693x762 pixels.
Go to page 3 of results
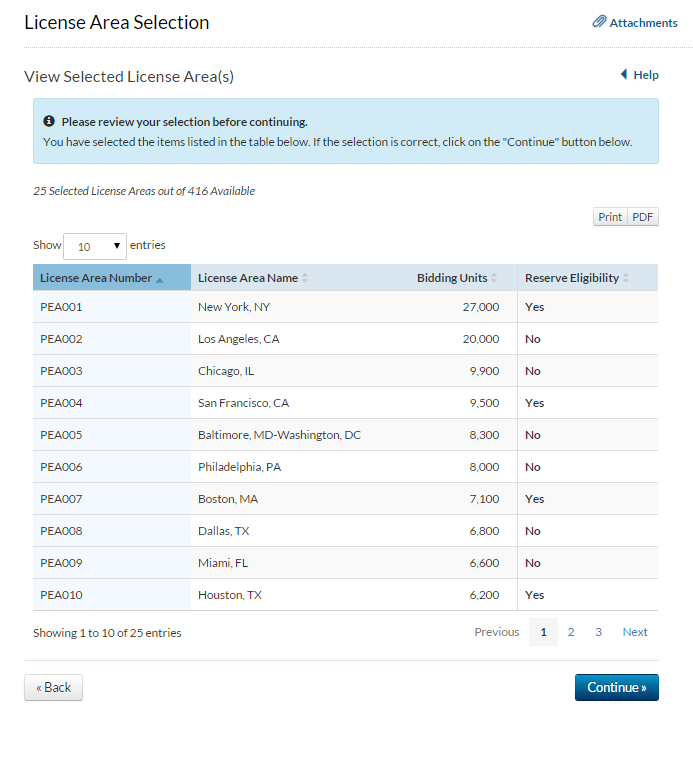[598, 632]
